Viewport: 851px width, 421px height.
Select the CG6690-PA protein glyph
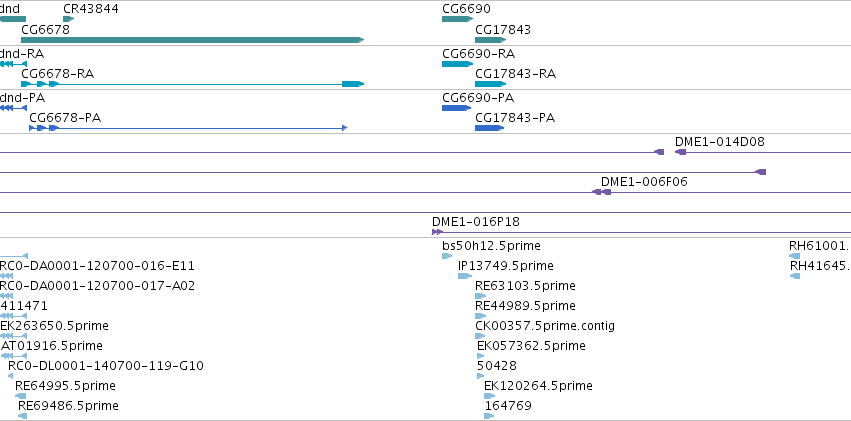456,108
